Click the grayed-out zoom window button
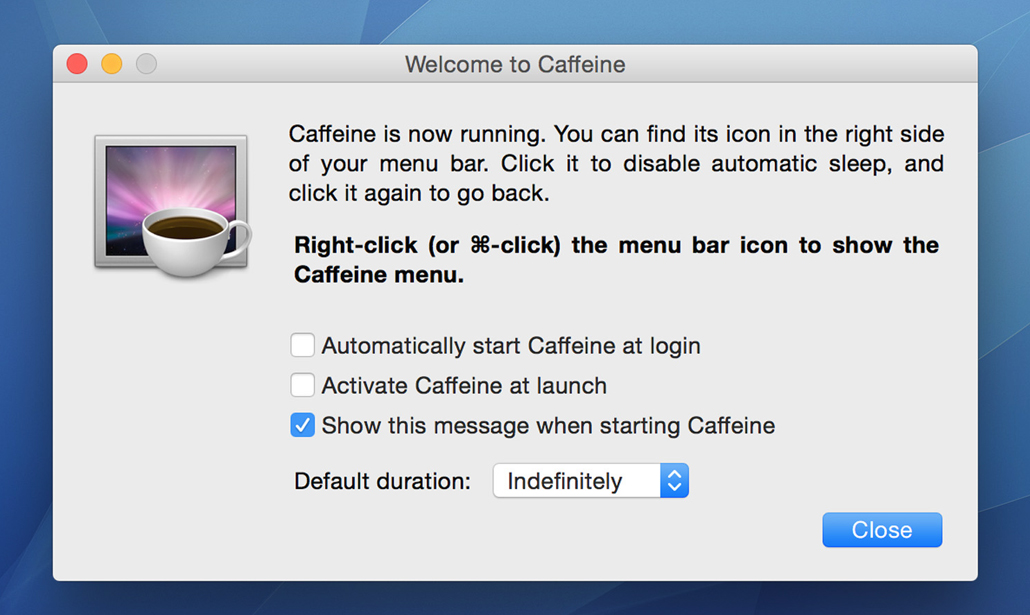1030x615 pixels. (x=146, y=64)
